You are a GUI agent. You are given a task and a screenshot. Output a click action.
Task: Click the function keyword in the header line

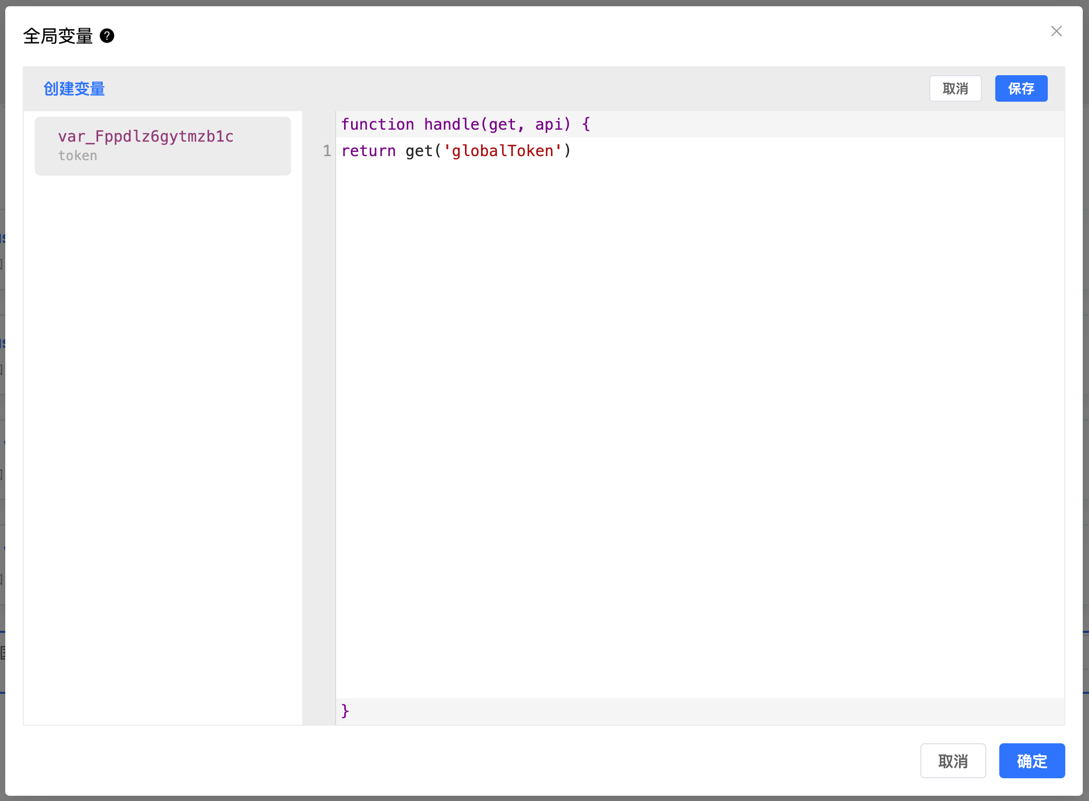377,124
